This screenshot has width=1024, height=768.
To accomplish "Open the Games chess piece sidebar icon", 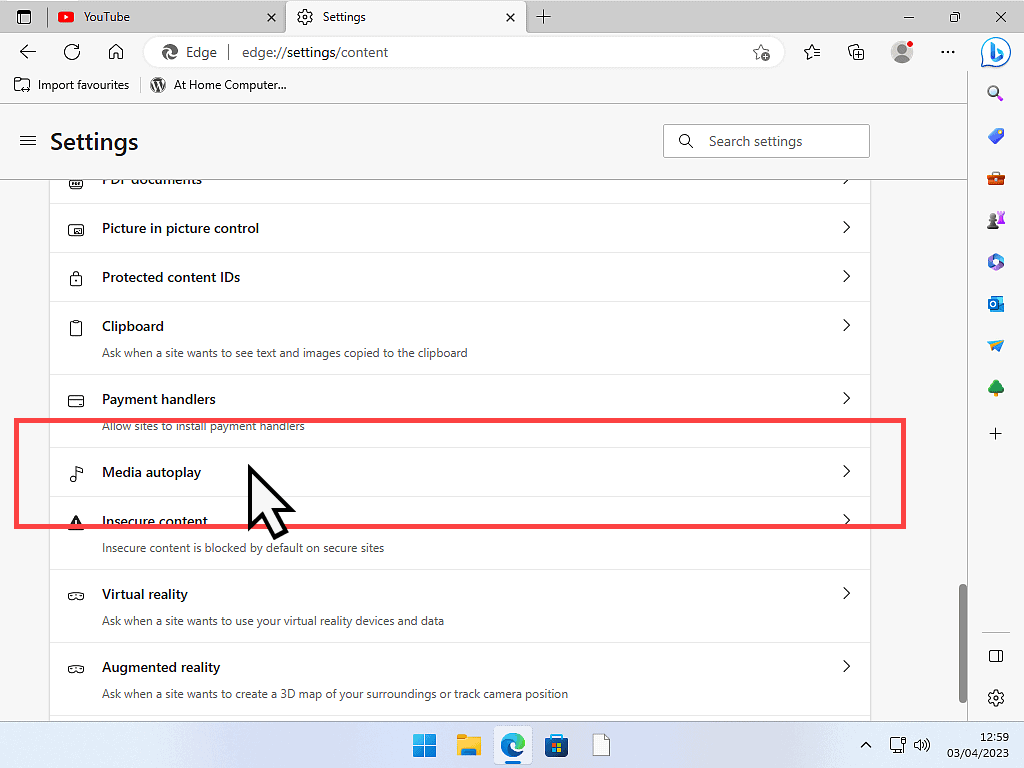I will pyautogui.click(x=995, y=220).
